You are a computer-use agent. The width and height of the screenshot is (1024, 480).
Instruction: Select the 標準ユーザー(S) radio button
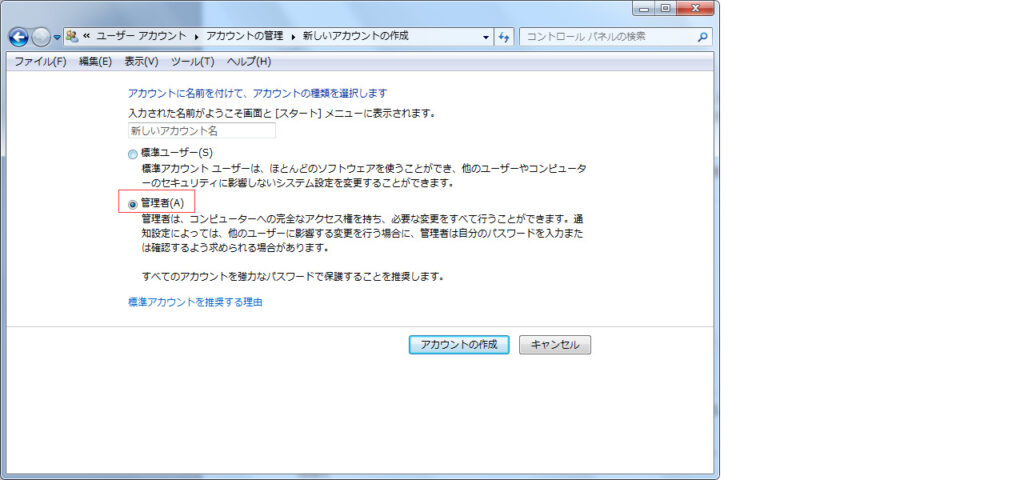[x=133, y=154]
